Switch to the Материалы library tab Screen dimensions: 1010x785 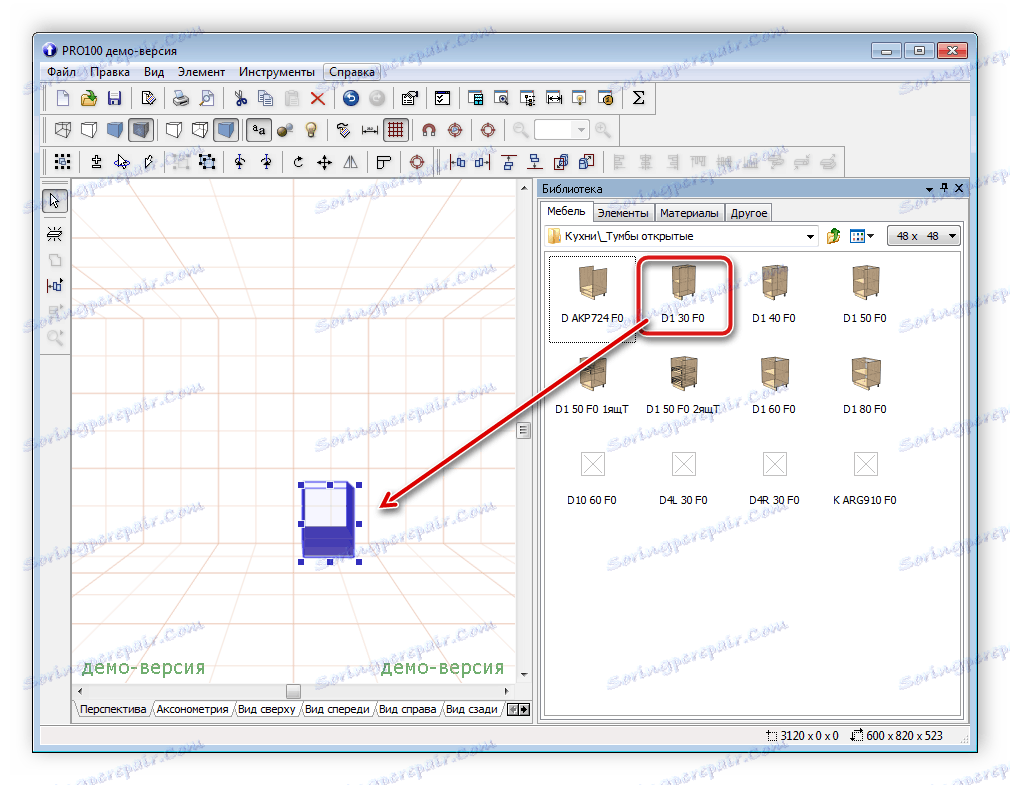tap(689, 213)
